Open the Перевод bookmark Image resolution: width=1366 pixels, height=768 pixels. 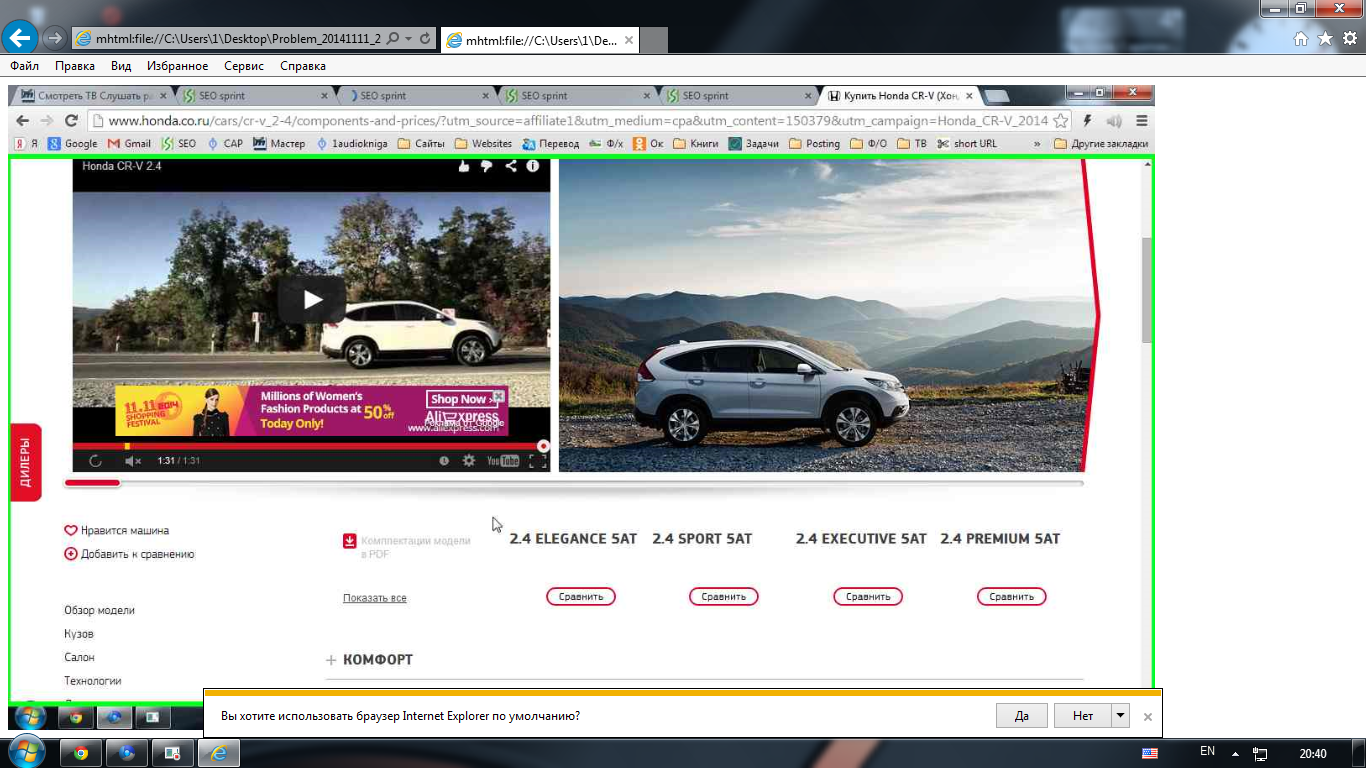point(550,143)
